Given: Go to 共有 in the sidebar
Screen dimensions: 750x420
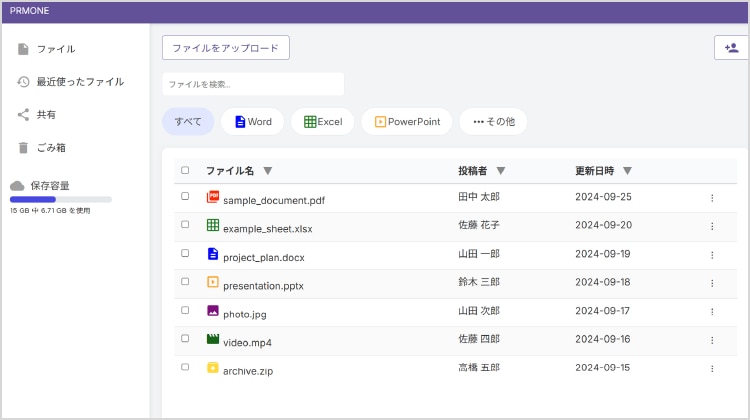Looking at the screenshot, I should pyautogui.click(x=46, y=115).
